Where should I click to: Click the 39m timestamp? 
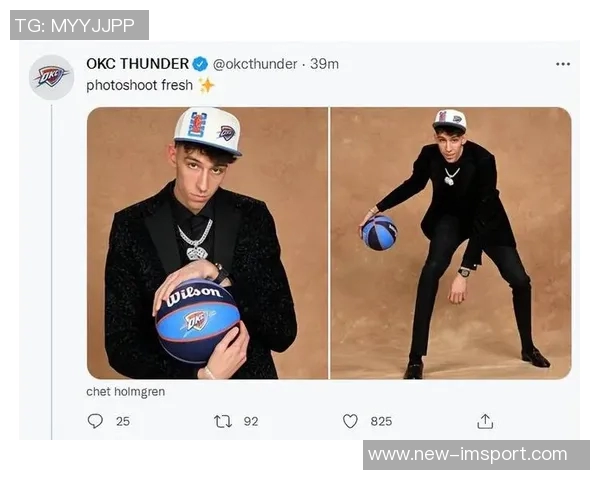324,64
